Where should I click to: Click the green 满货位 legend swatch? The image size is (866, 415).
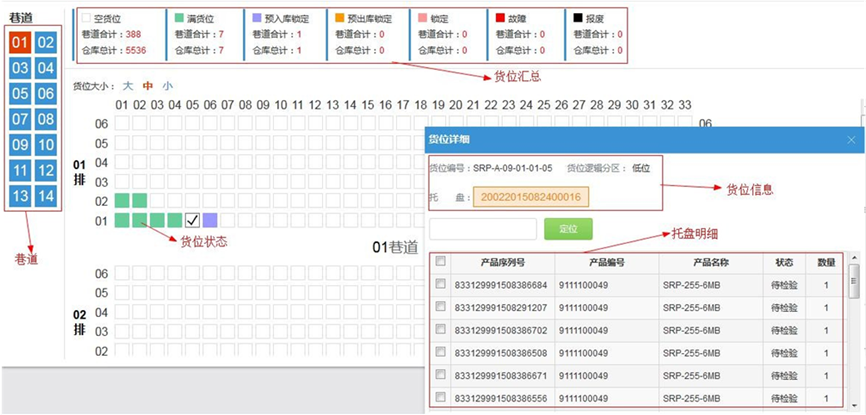tap(178, 18)
